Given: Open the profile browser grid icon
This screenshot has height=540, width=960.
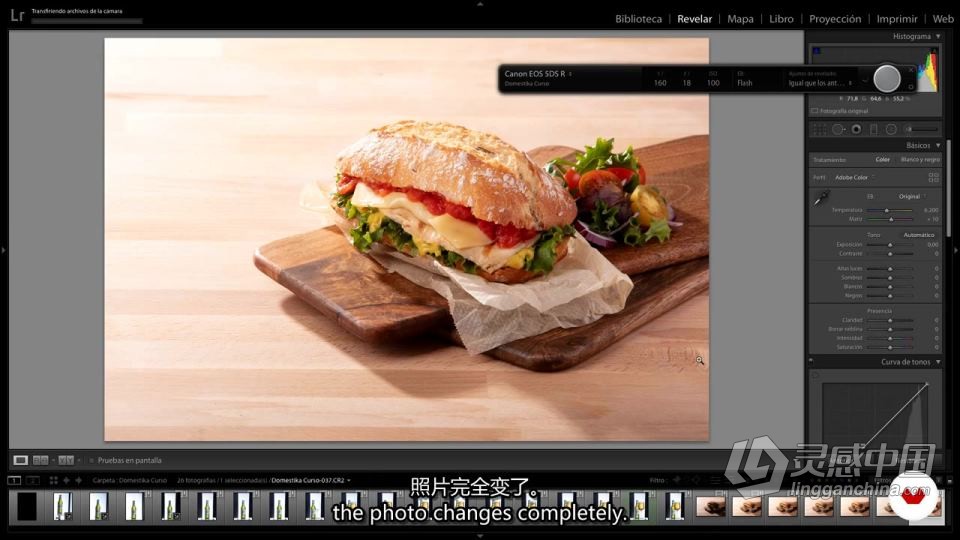Looking at the screenshot, I should tap(934, 178).
